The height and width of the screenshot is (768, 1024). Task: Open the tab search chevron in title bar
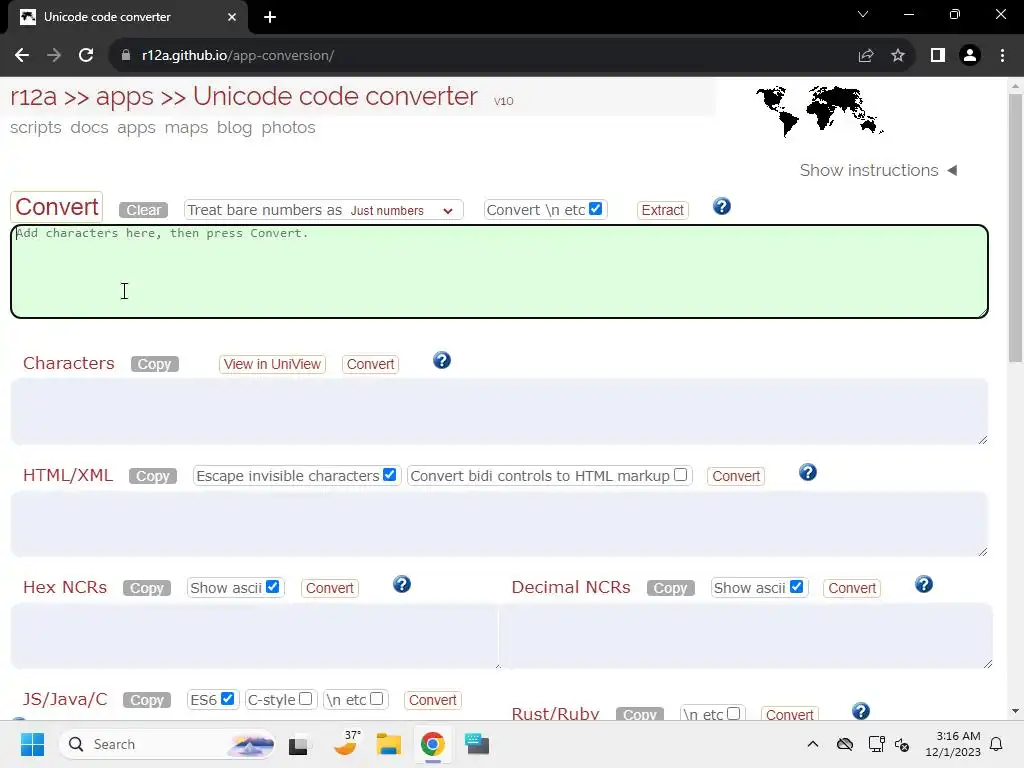[863, 14]
